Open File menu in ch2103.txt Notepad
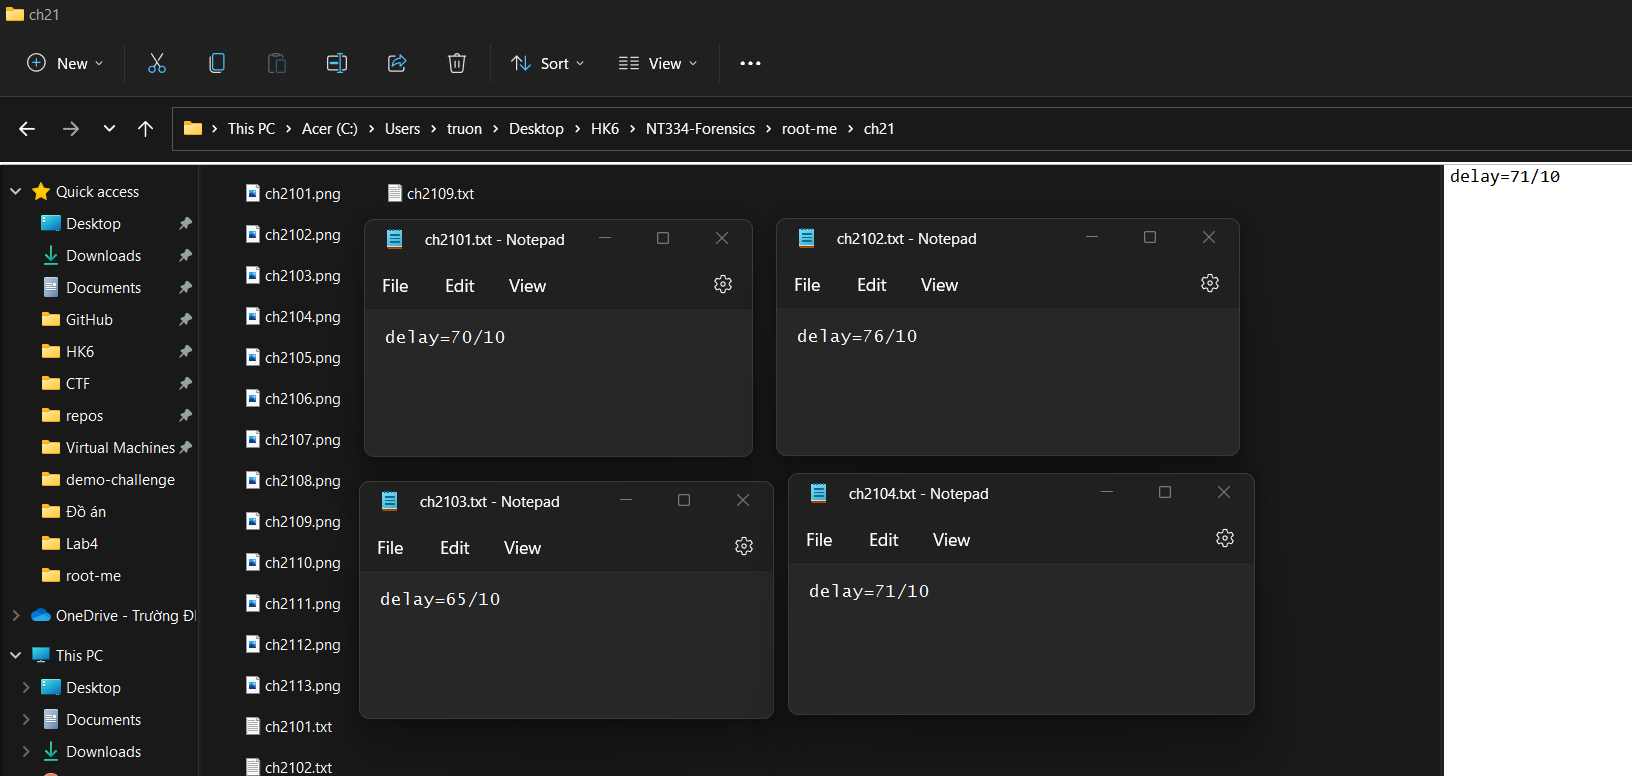The height and width of the screenshot is (776, 1632). coord(390,548)
